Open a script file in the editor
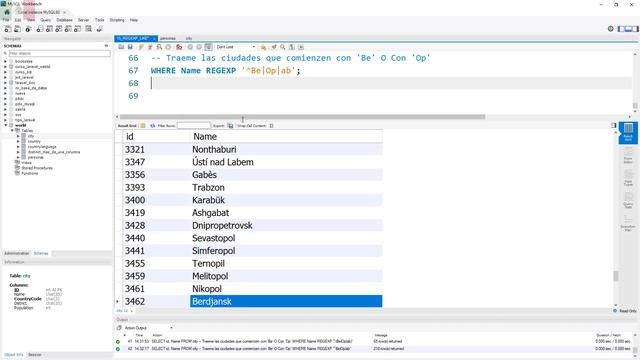 (121, 47)
